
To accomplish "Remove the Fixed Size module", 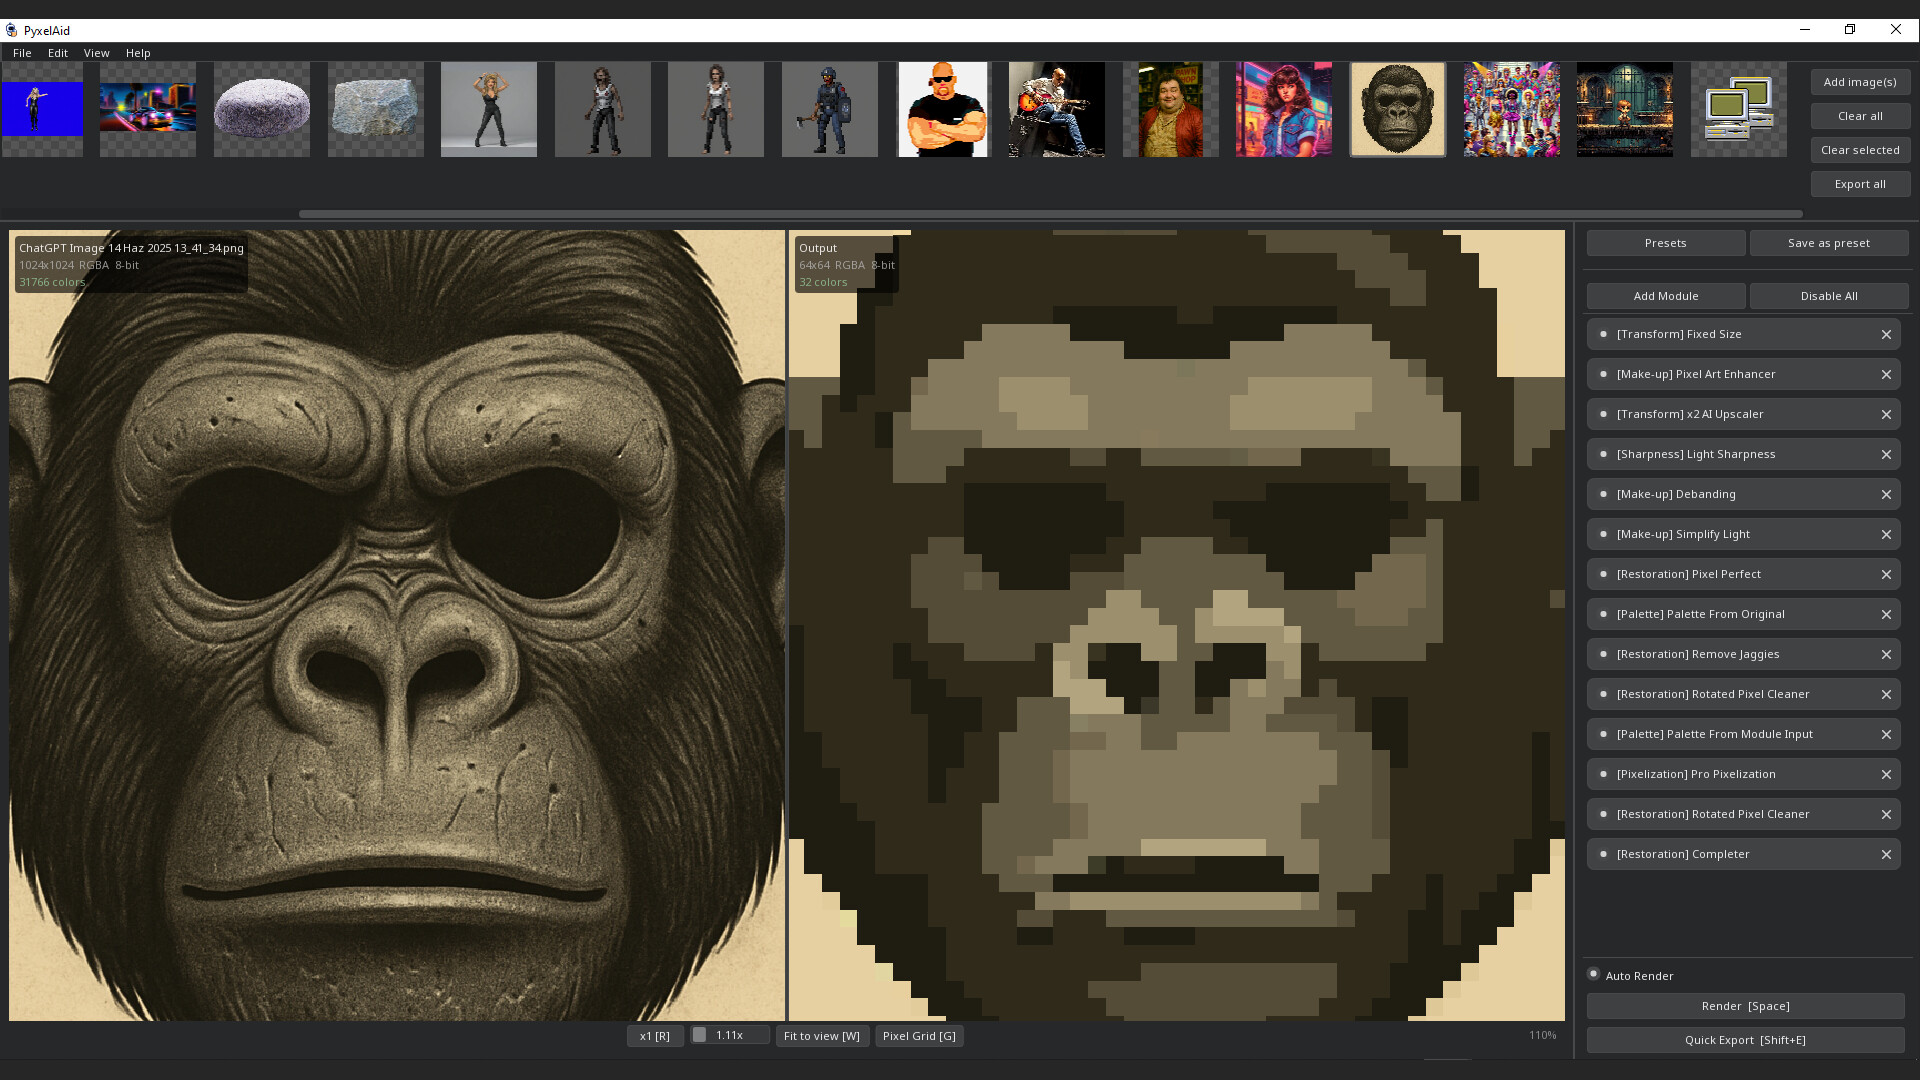I will (x=1886, y=334).
